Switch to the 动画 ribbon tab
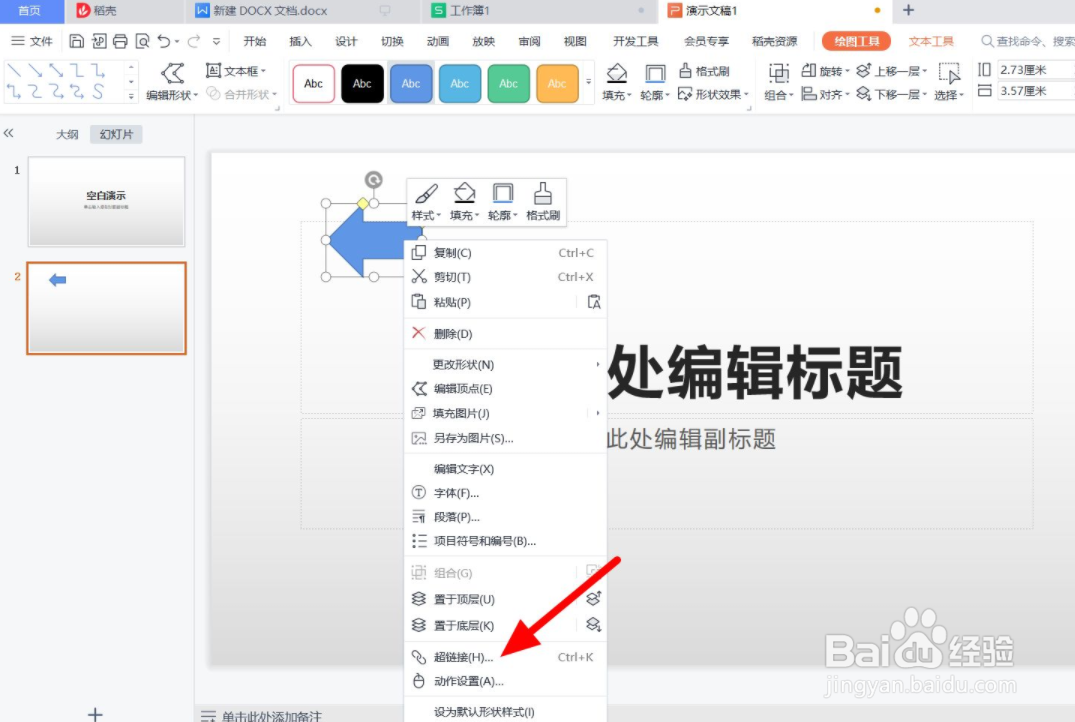The image size is (1075, 722). coord(437,41)
